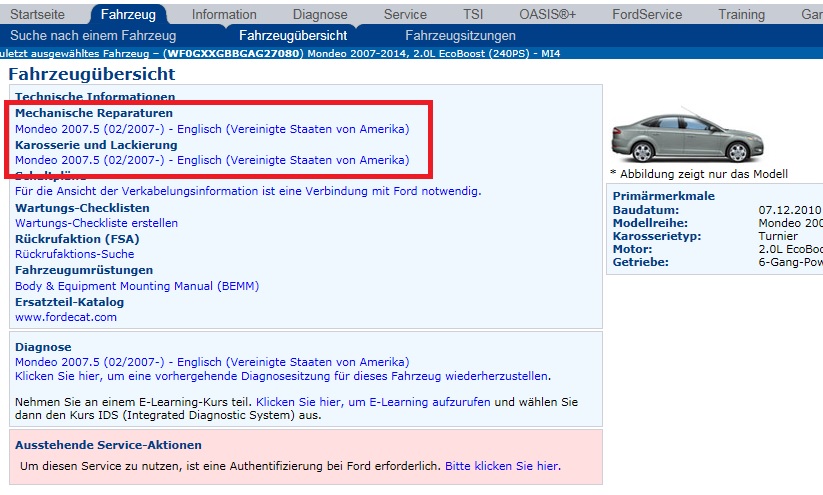823x495 pixels.
Task: Click Wartungs-Checkliste erstellen link
Action: 97,223
